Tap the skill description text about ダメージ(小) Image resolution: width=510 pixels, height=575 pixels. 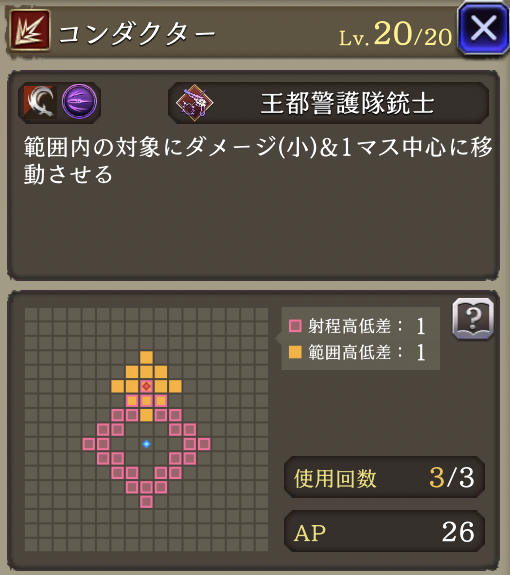point(258,160)
